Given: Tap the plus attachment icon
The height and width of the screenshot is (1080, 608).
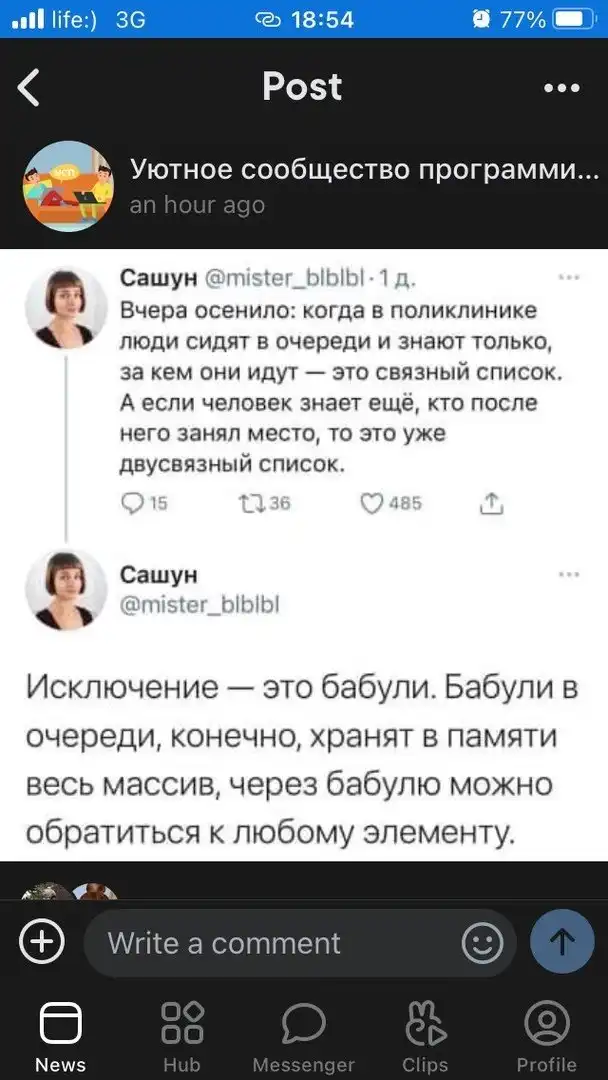Looking at the screenshot, I should pyautogui.click(x=42, y=943).
